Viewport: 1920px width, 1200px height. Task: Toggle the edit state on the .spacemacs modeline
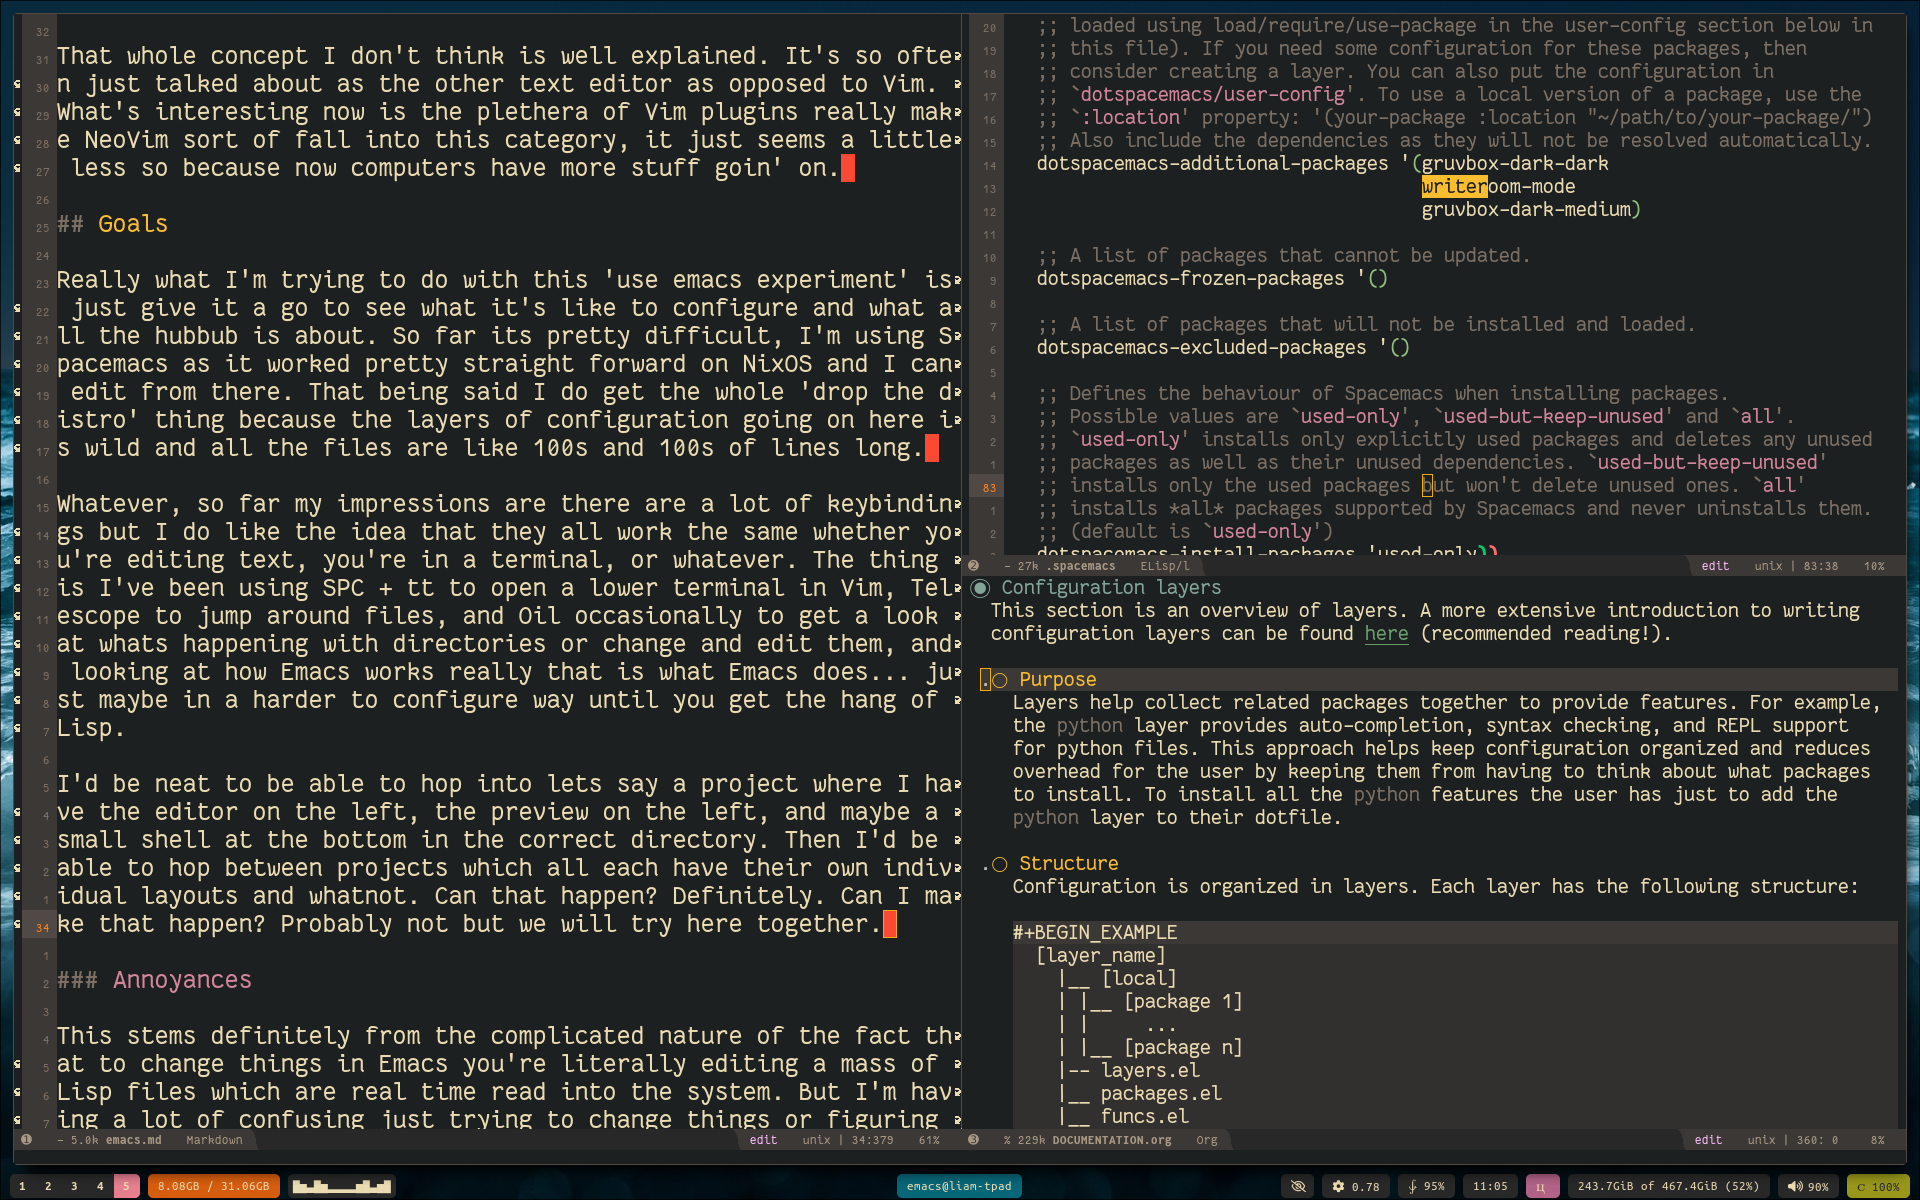1715,566
